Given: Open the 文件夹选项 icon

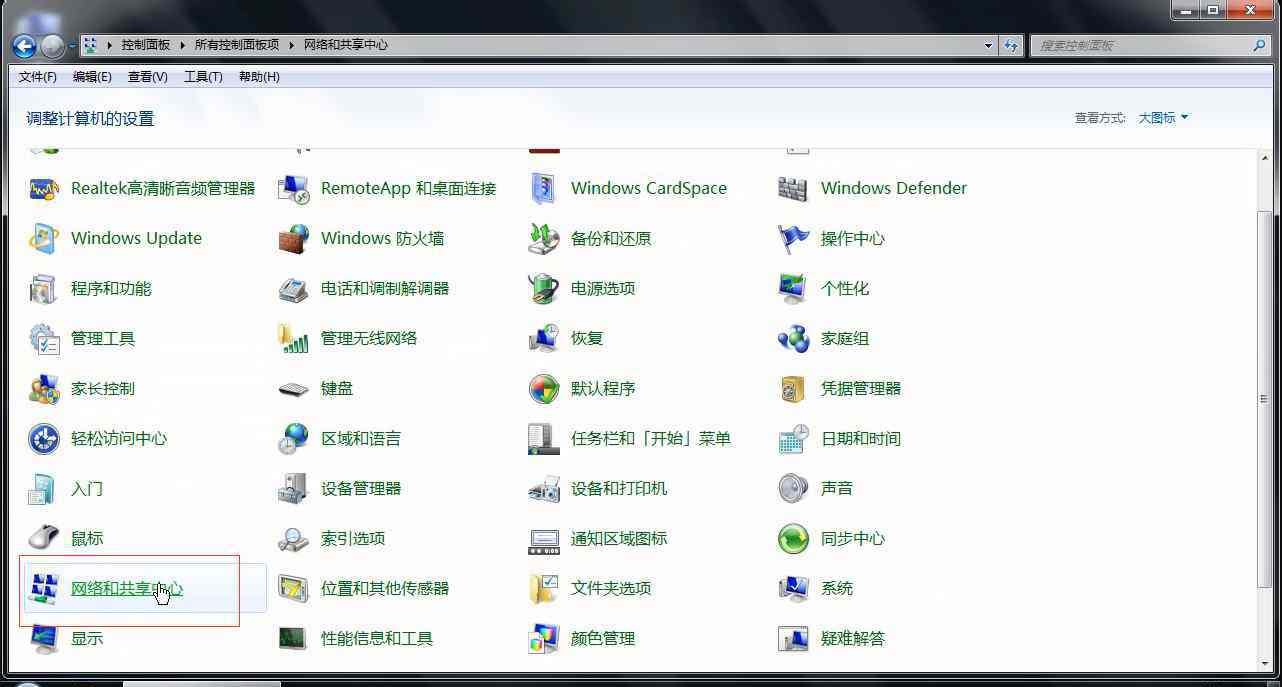Looking at the screenshot, I should (x=544, y=588).
